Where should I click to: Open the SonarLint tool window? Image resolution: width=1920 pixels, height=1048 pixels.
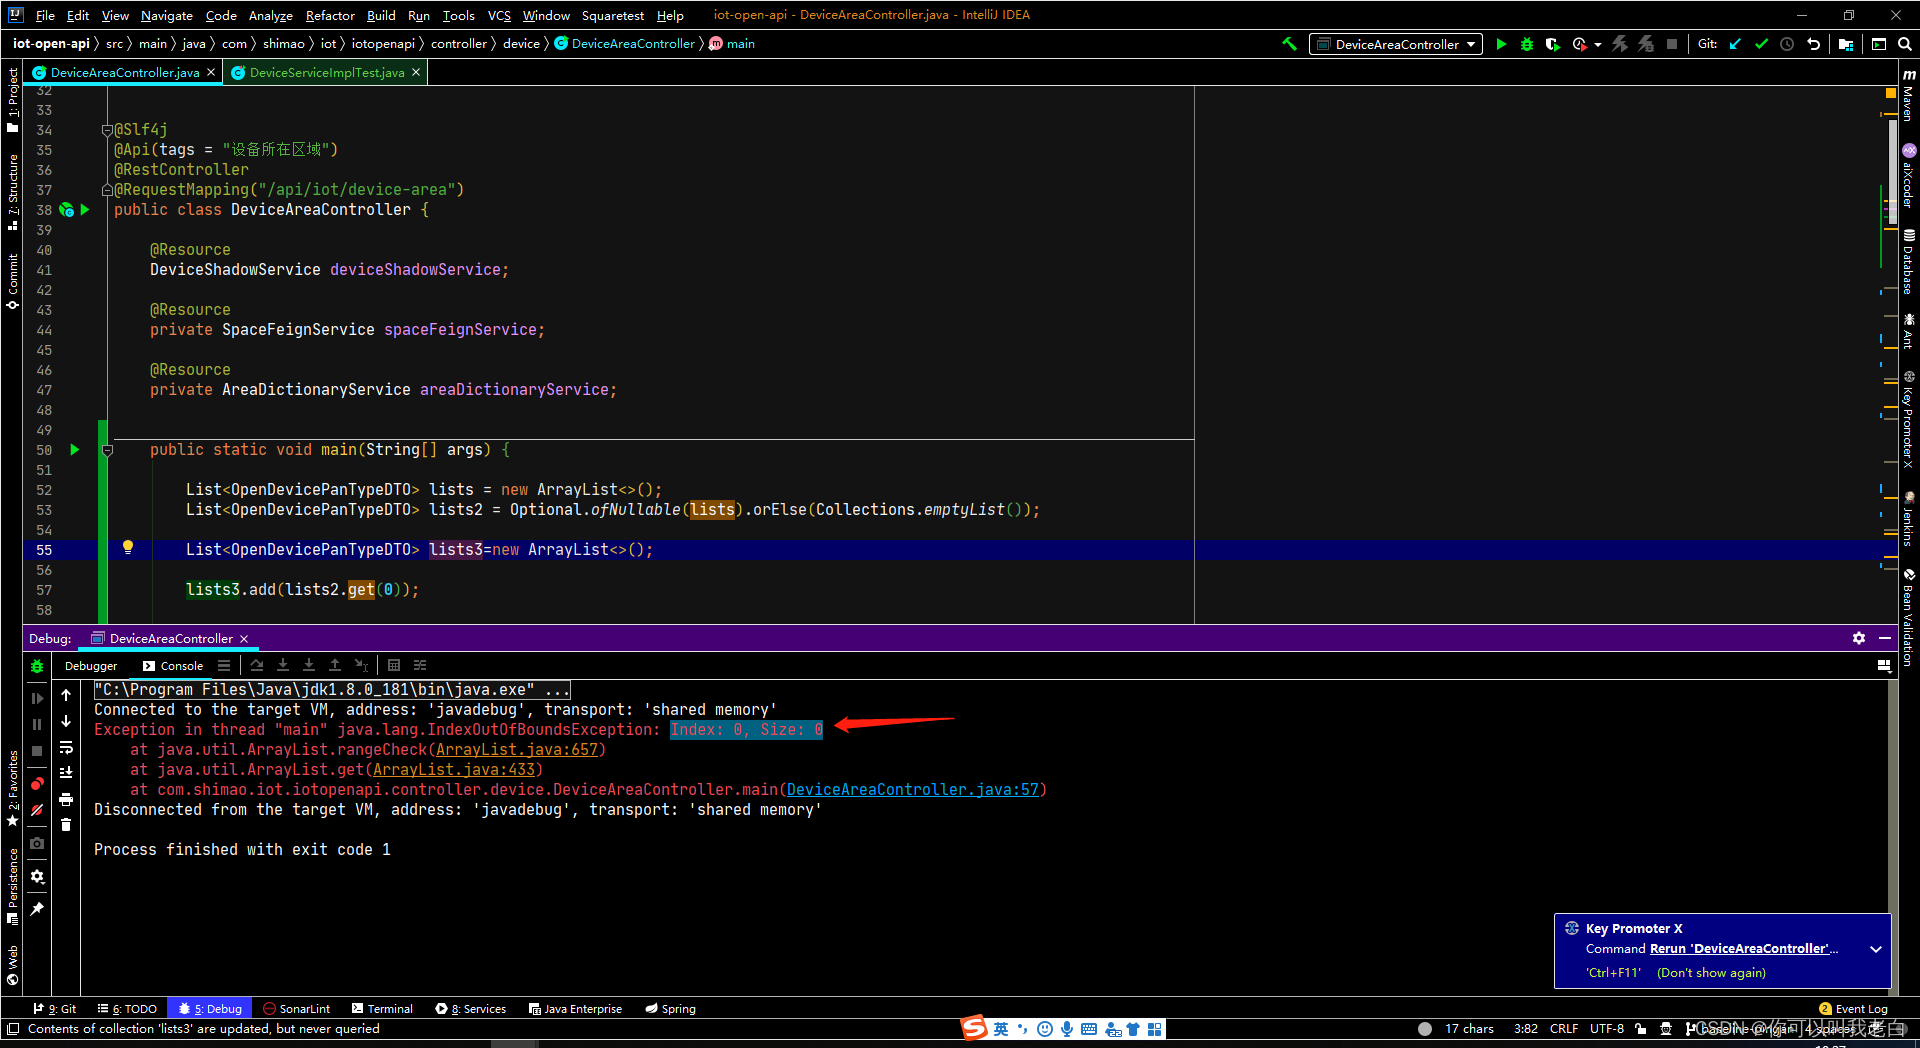297,1009
